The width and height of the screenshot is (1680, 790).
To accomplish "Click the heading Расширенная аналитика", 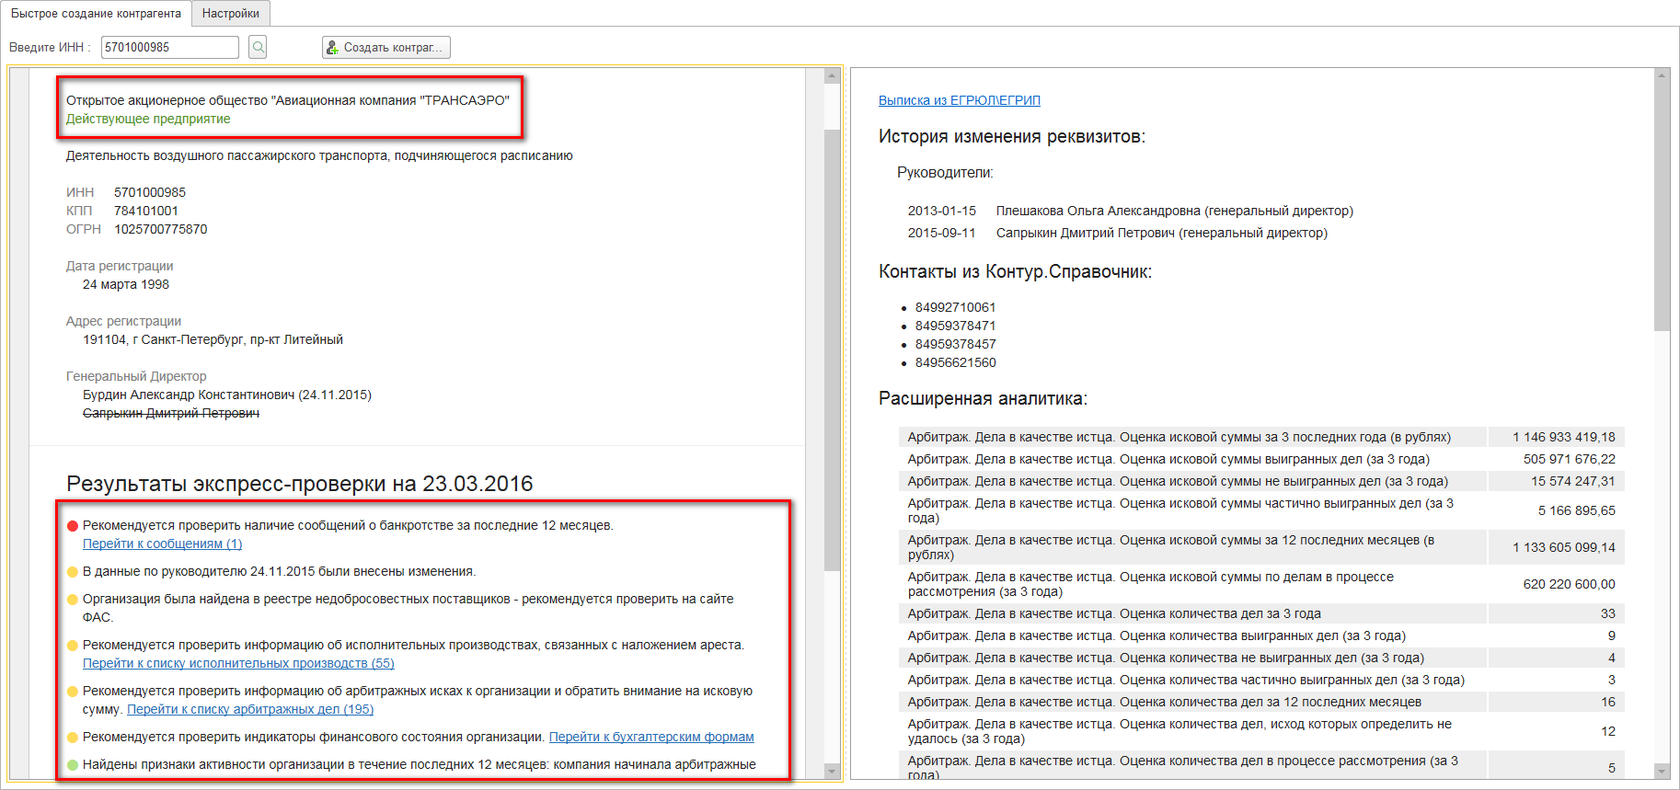I will click(983, 399).
